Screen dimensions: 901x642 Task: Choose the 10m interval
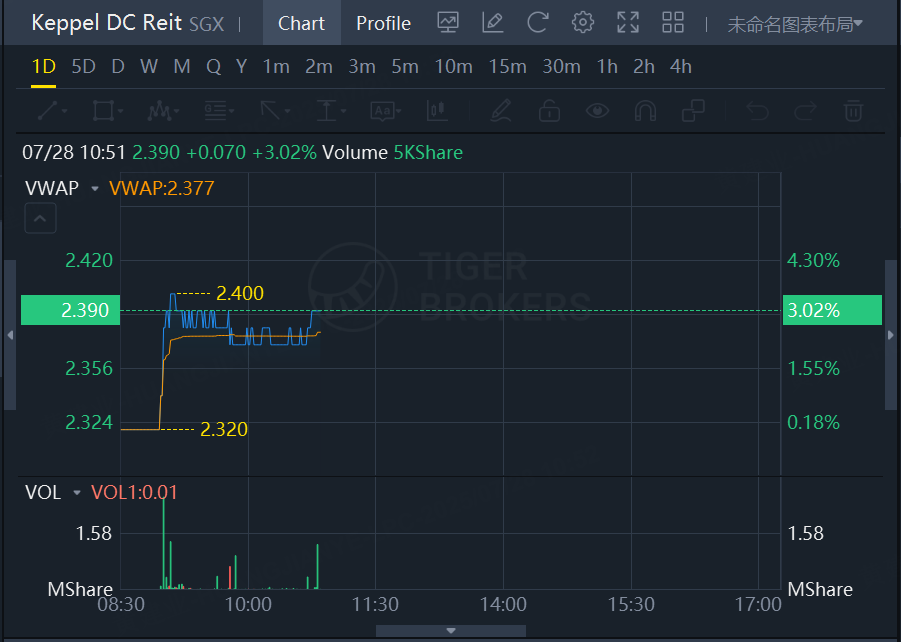tap(453, 67)
